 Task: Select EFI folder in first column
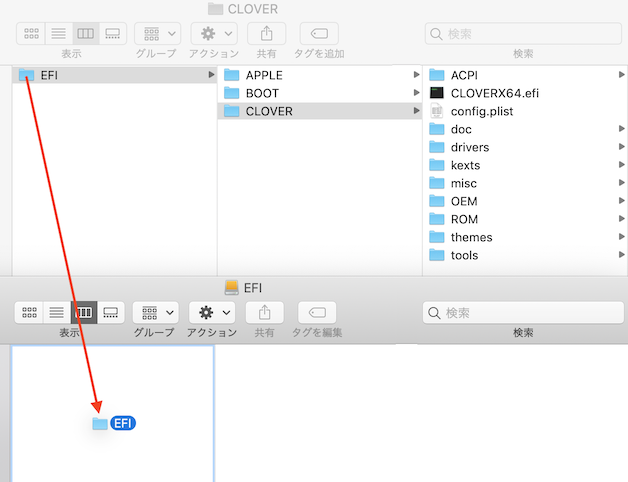(x=115, y=75)
